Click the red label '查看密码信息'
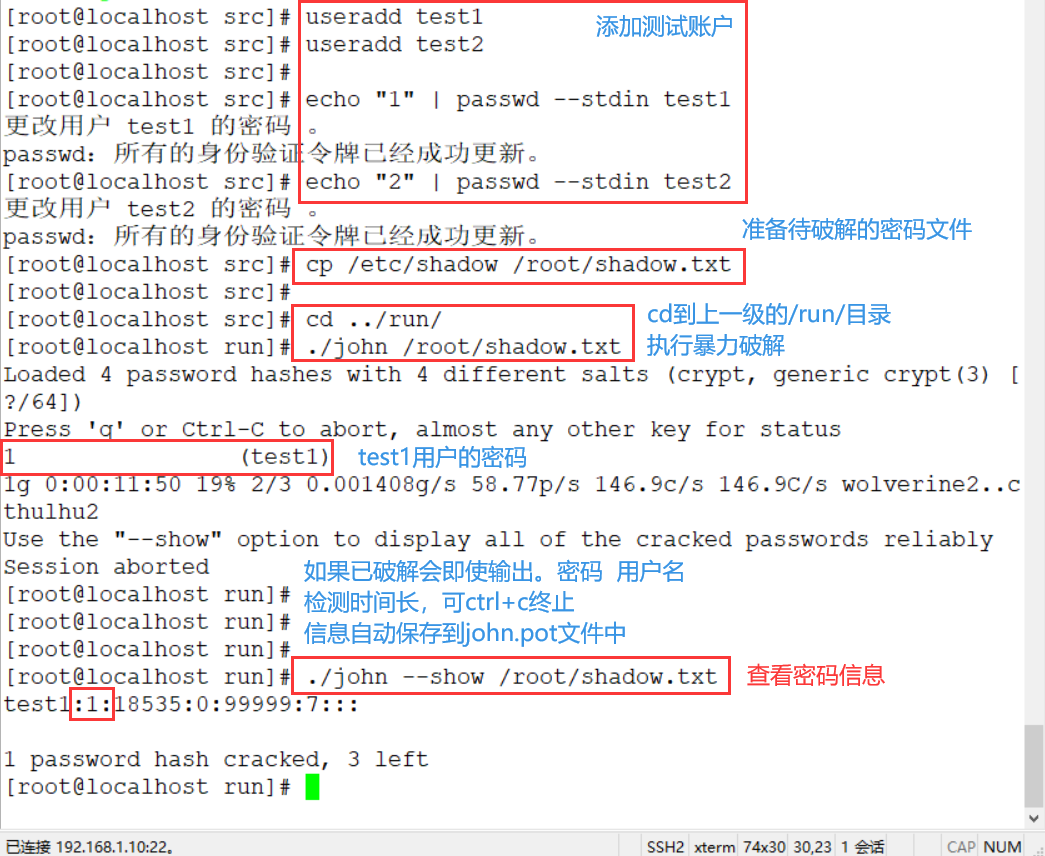The height and width of the screenshot is (856, 1045). click(x=815, y=675)
